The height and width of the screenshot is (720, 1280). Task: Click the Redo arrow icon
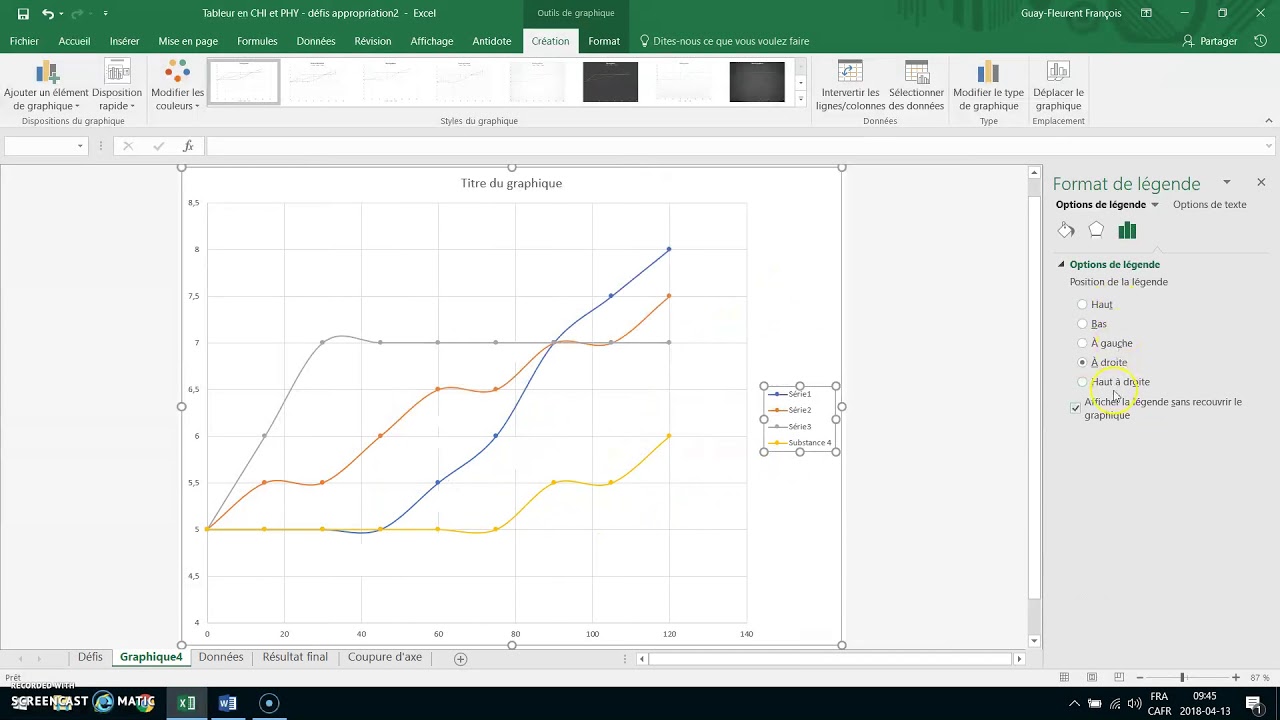coord(78,14)
